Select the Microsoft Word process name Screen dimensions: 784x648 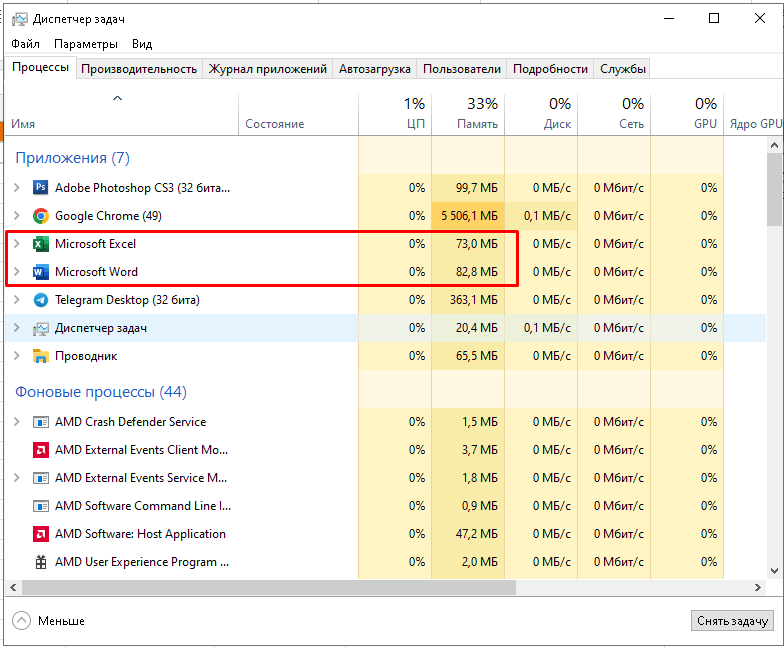(x=96, y=272)
